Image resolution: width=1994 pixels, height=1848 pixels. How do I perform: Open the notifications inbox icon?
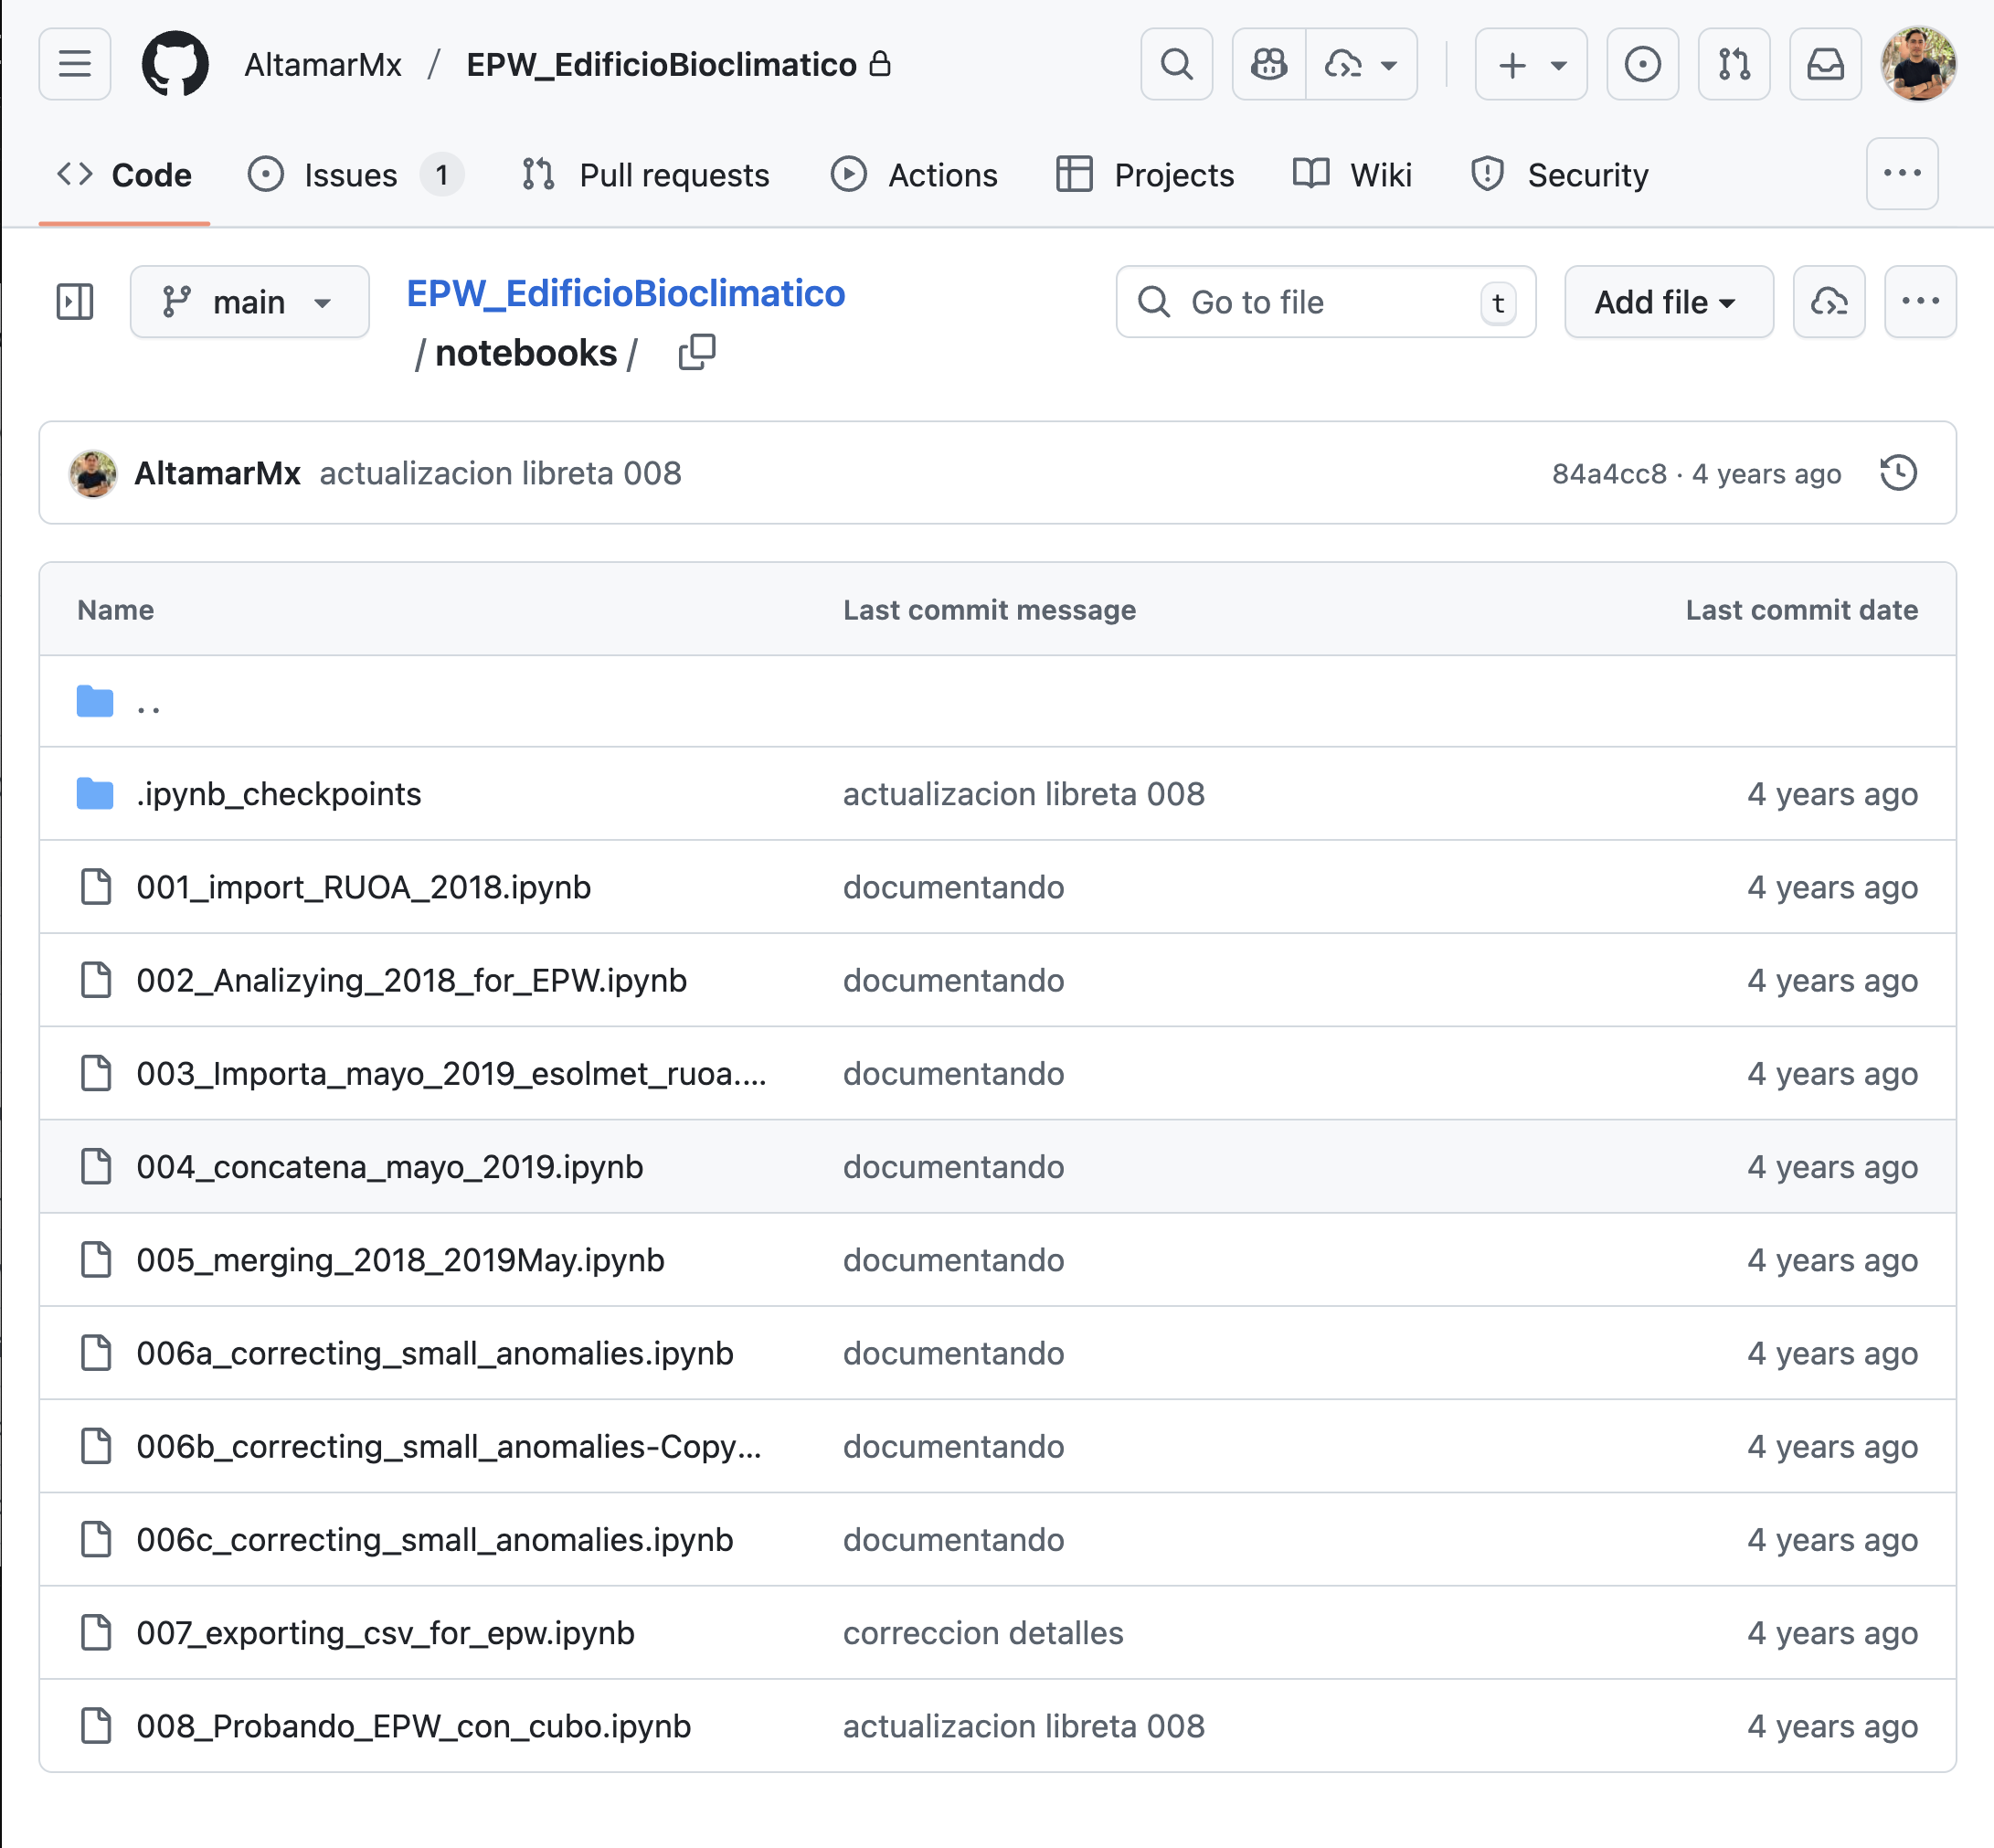coord(1824,64)
